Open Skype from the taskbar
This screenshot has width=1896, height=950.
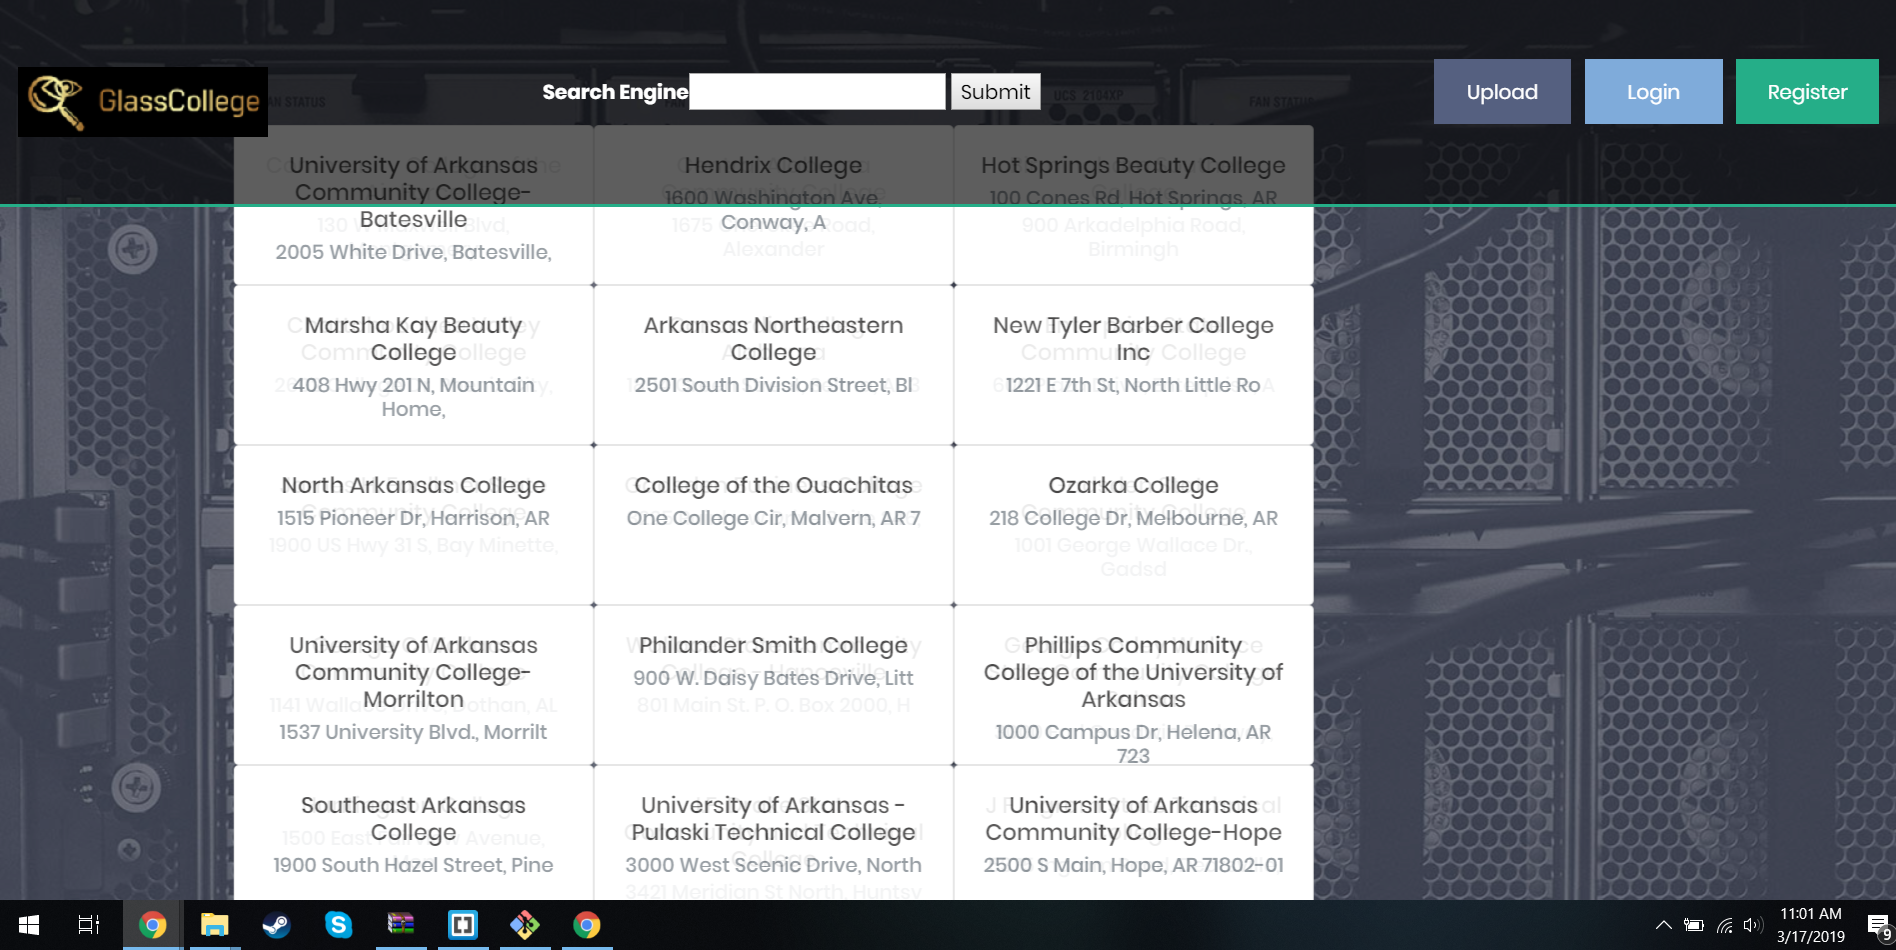(x=338, y=925)
